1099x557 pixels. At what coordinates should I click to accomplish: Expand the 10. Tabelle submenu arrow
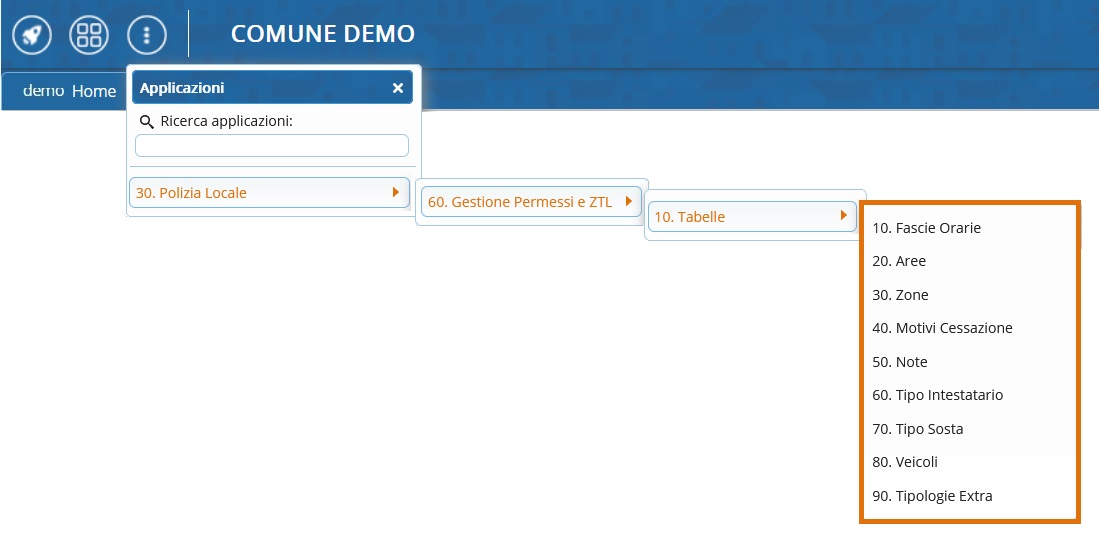pos(844,215)
